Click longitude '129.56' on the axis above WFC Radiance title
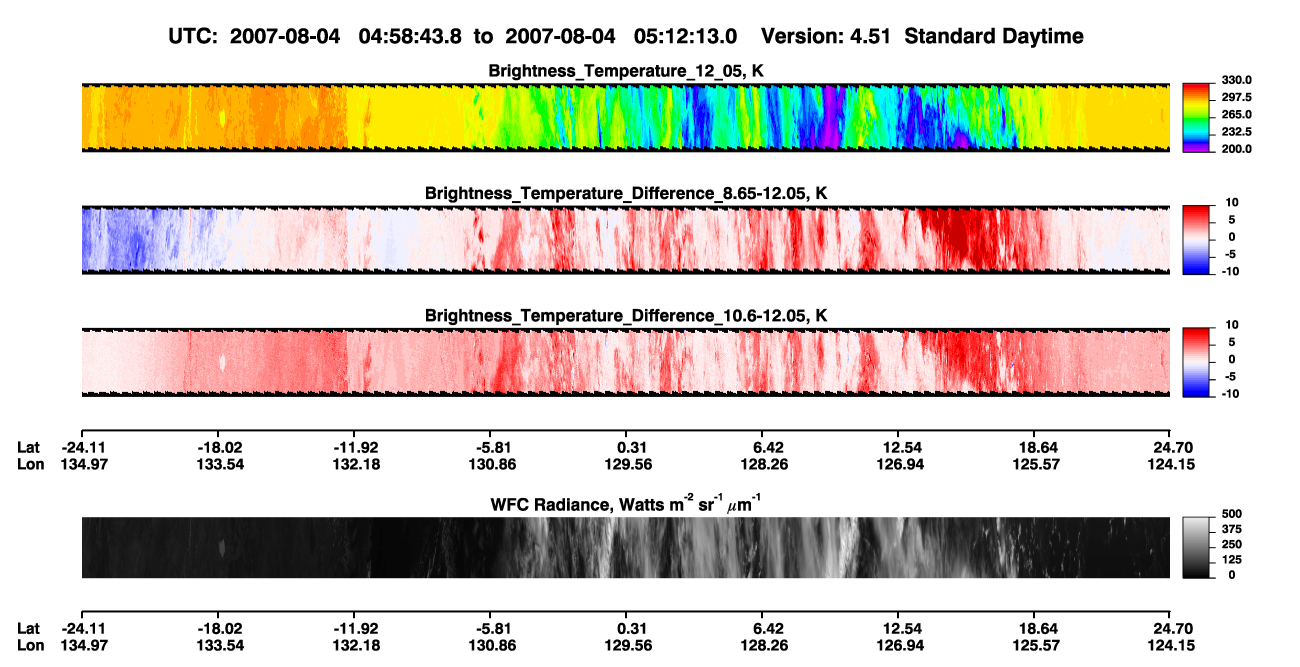The height and width of the screenshot is (667, 1300). click(625, 464)
